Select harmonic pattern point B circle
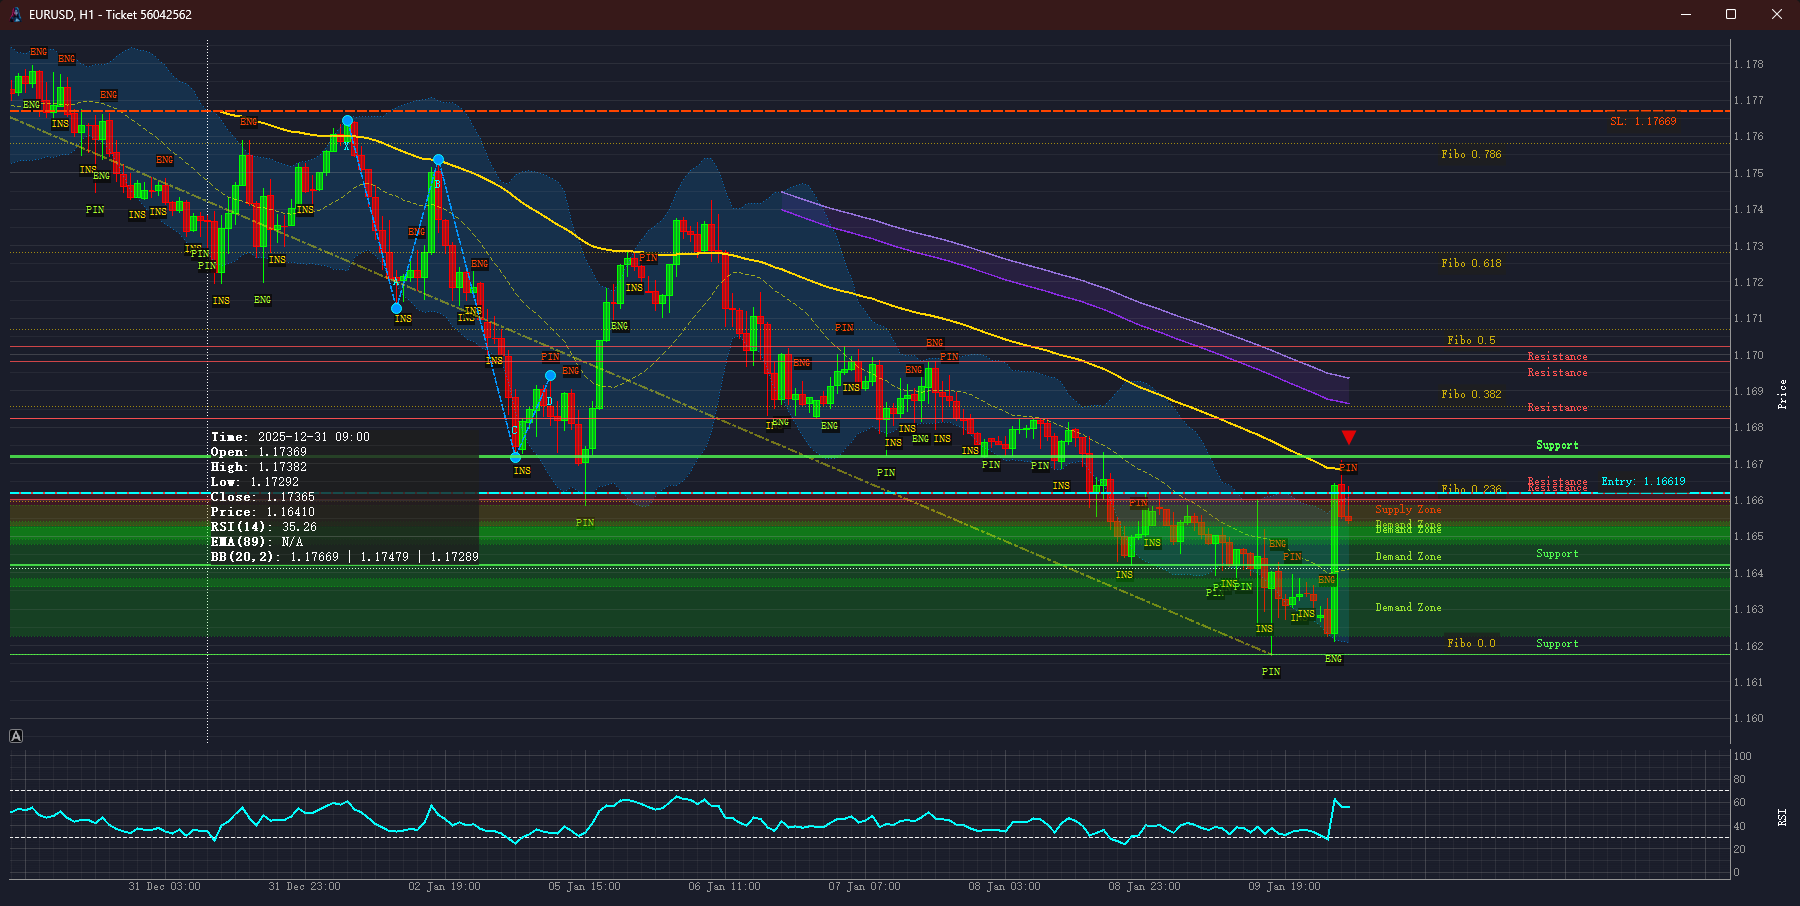Screen dimensions: 1800x906 click(438, 160)
